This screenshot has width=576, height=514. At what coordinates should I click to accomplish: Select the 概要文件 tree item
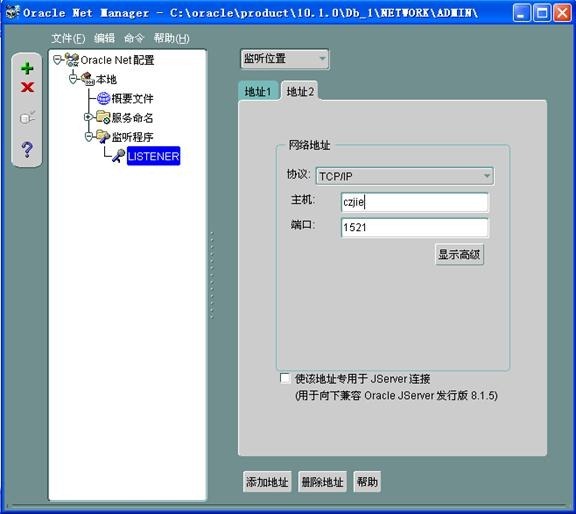point(133,98)
